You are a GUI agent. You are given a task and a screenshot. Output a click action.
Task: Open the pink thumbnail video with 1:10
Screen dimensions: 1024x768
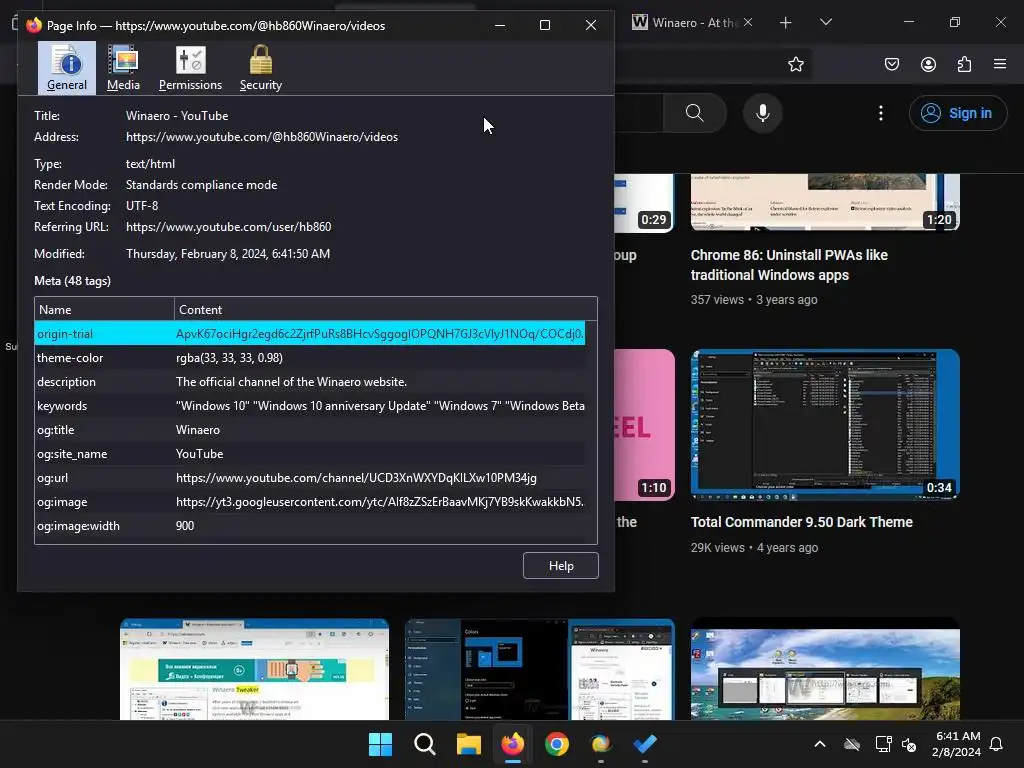pos(645,424)
